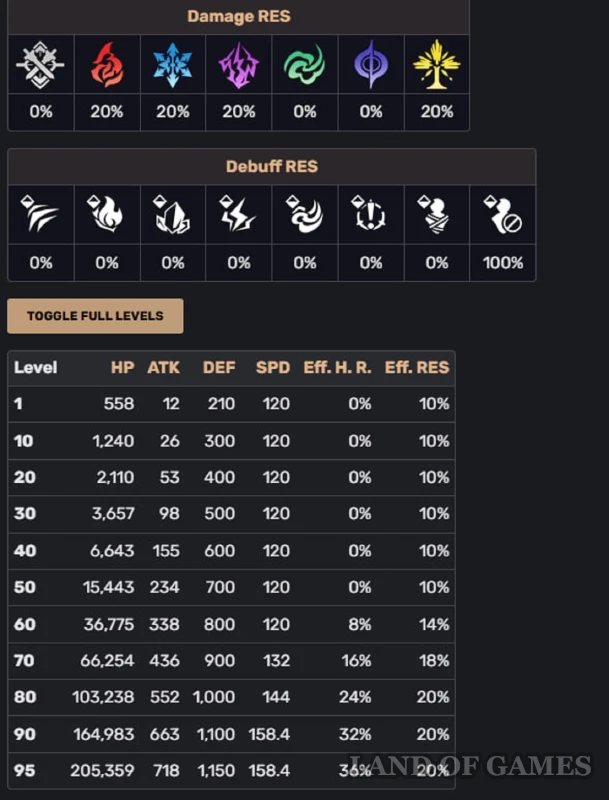Screen dimensions: 609x800
Task: Select the indigo Quantum damage RES icon
Action: 371,65
